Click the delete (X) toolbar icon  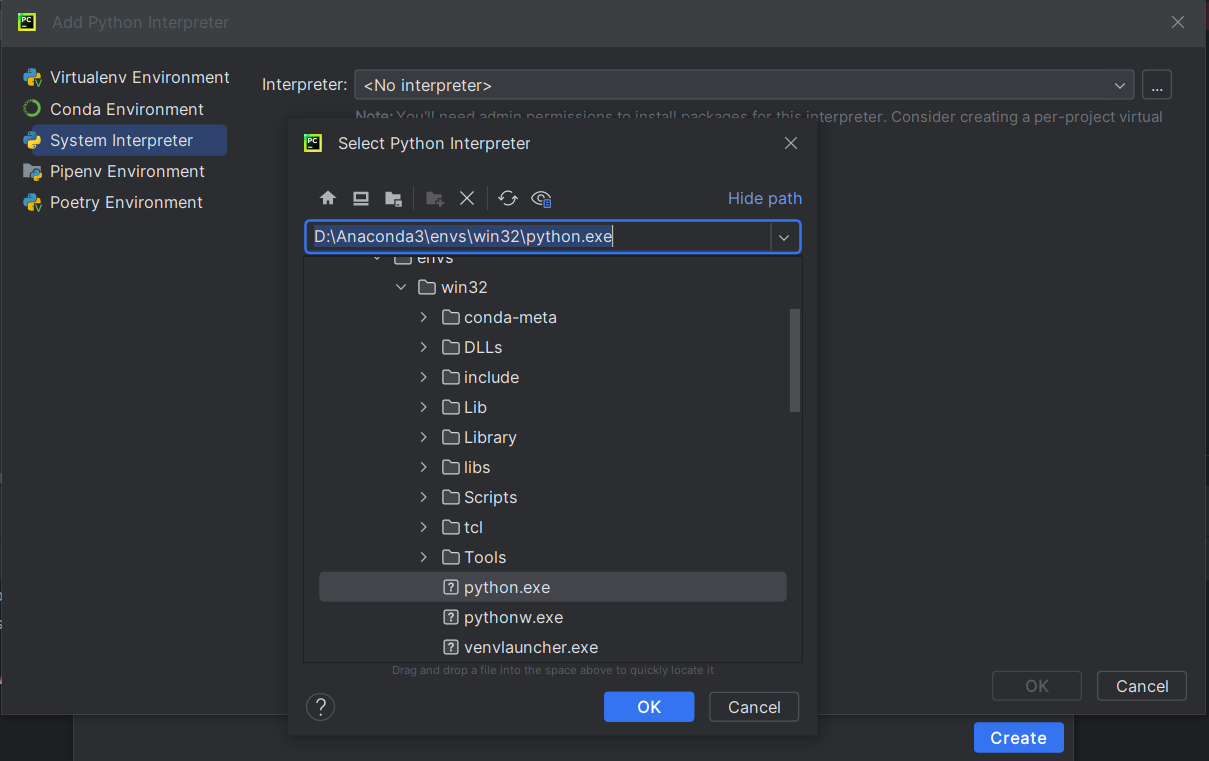(467, 198)
